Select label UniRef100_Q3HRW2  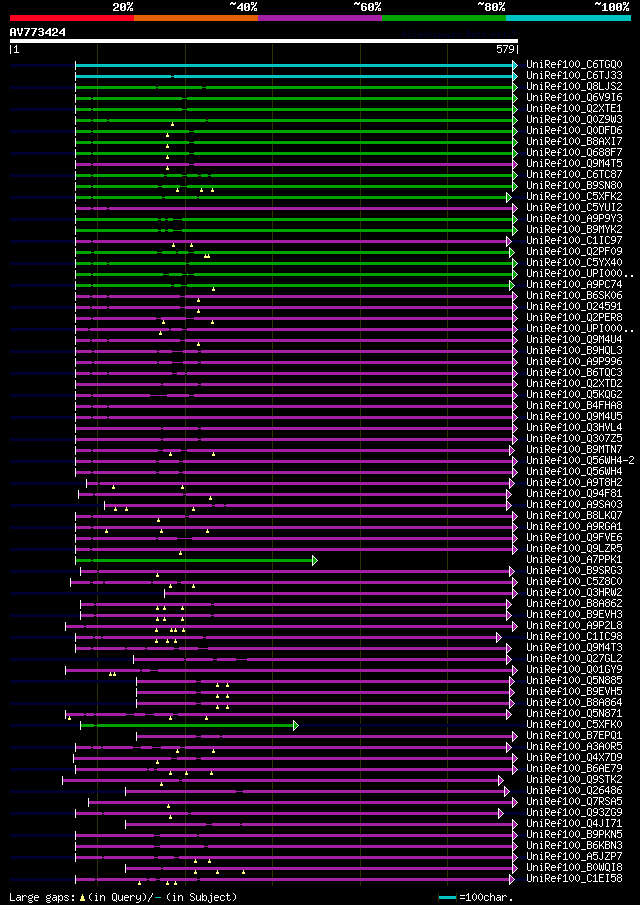574,593
